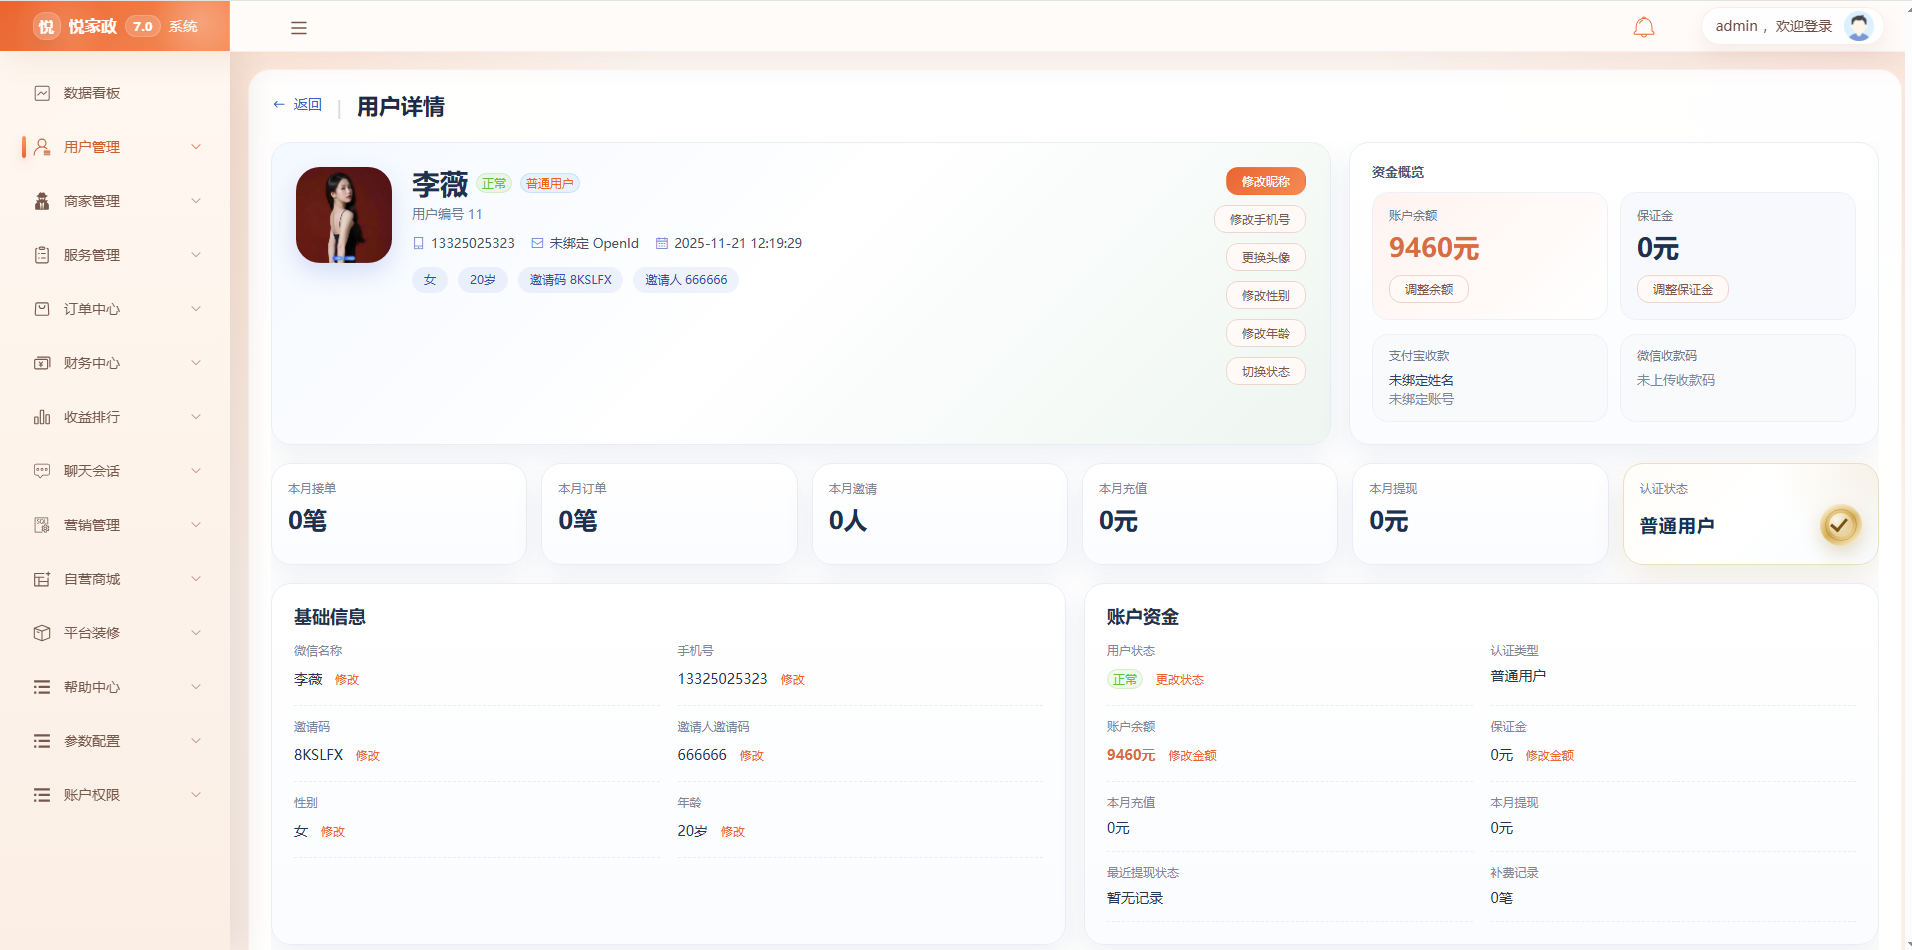Image resolution: width=1912 pixels, height=950 pixels.
Task: Open the 营销管理 menu item
Action: 115,525
